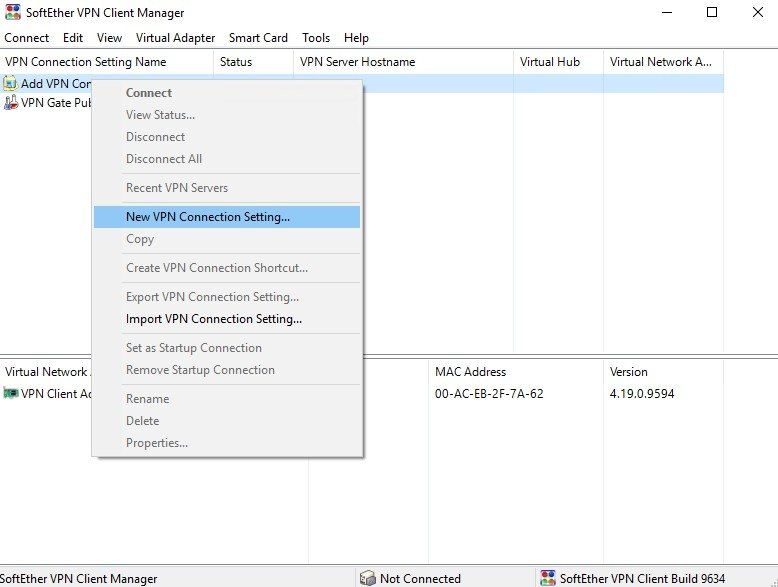Click the MAC Address column header
Viewport: 778px width, 587px height.
click(516, 372)
